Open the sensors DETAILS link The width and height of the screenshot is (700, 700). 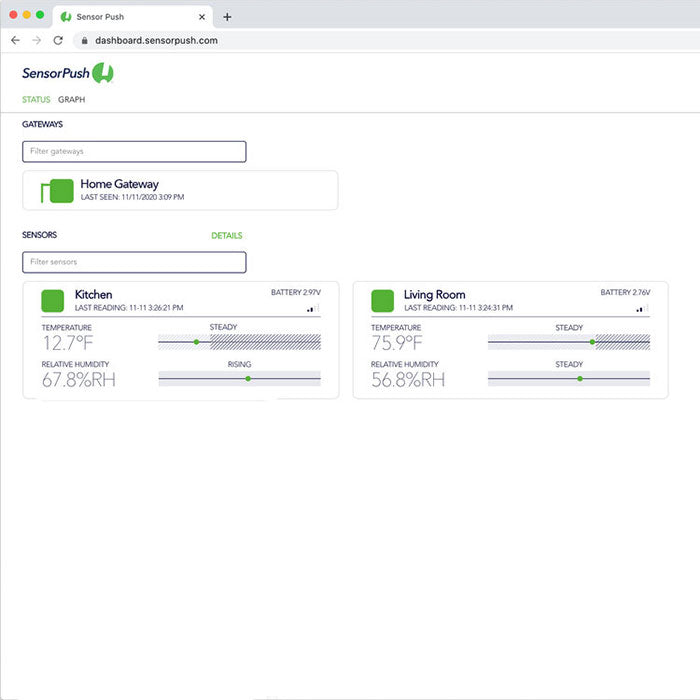point(226,236)
